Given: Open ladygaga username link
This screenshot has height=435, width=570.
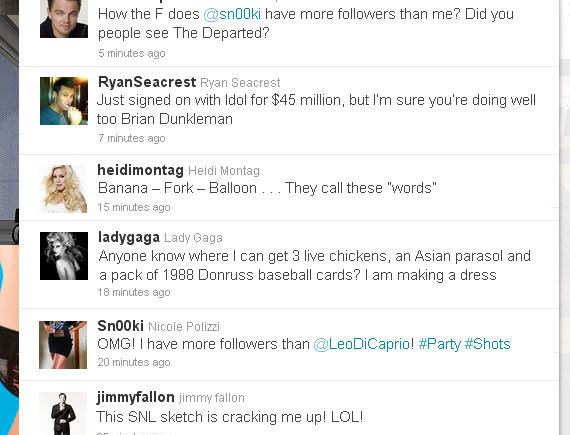Looking at the screenshot, I should click(x=129, y=237).
